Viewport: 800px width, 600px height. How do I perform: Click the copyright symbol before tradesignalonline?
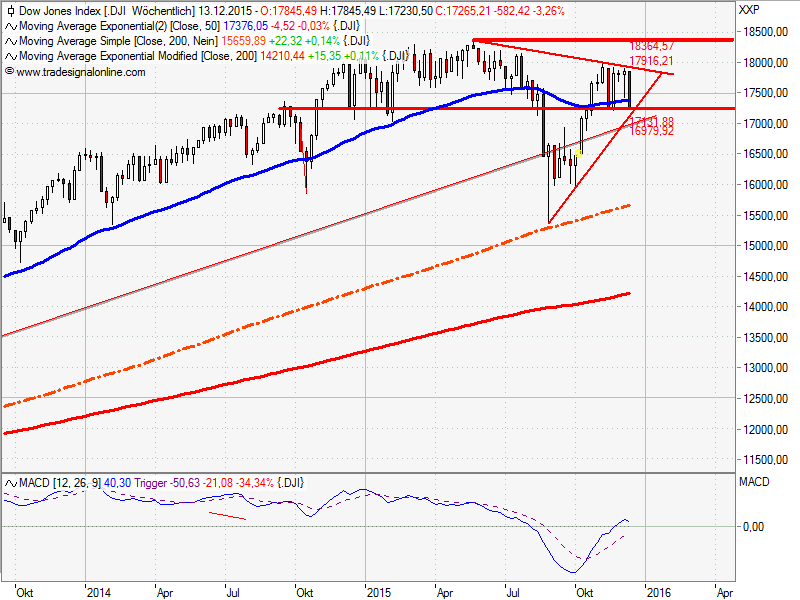(9, 72)
